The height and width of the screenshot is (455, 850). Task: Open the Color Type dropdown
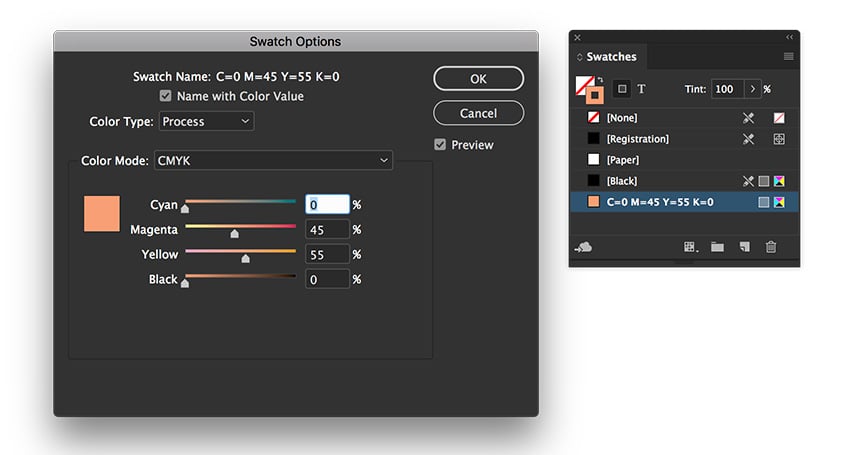pyautogui.click(x=206, y=122)
